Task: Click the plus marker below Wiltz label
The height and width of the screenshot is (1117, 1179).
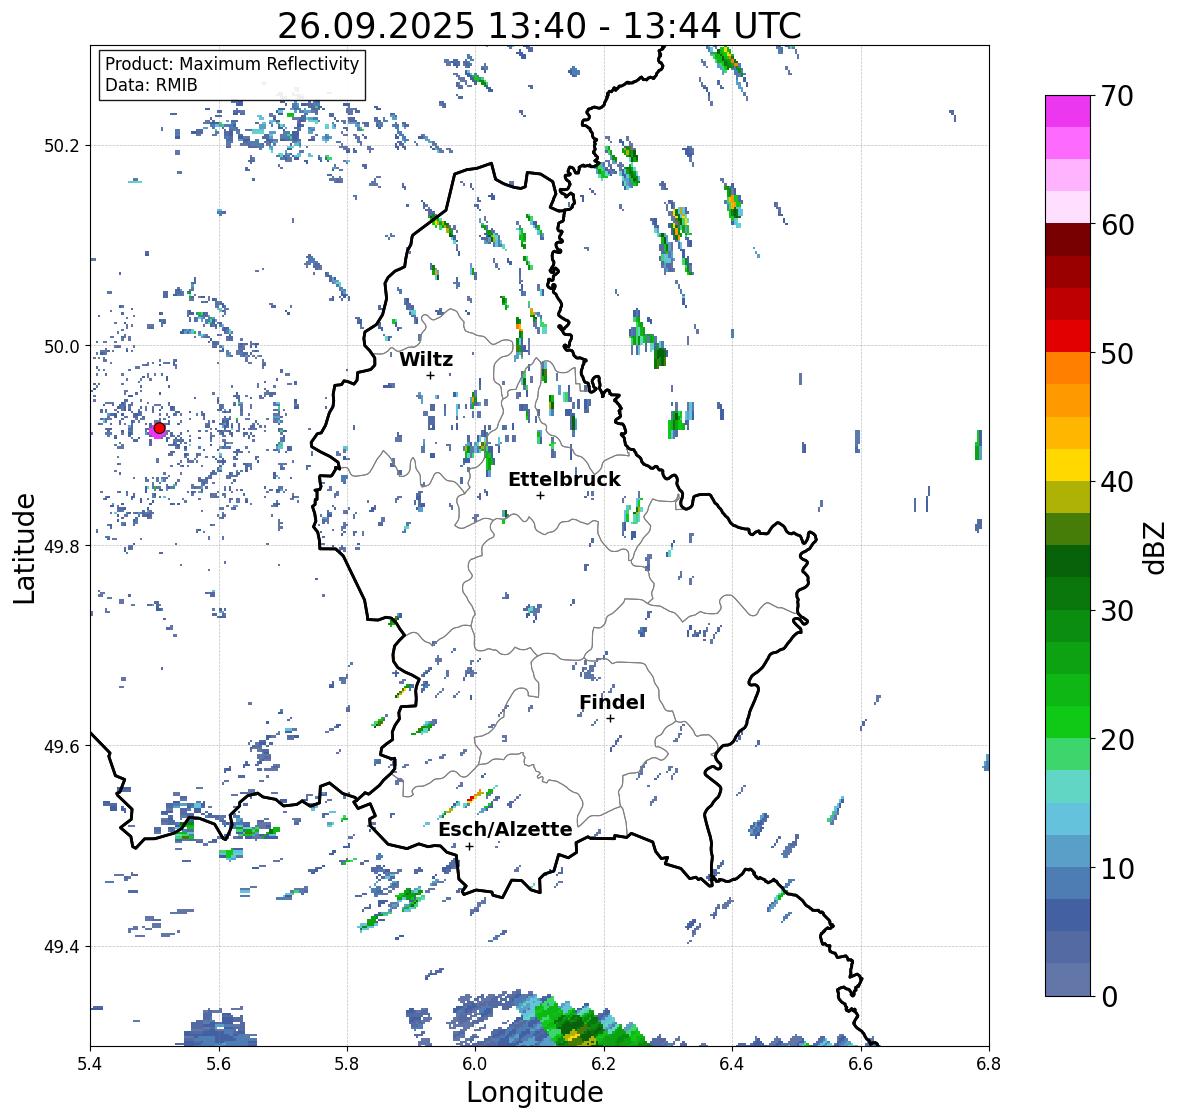Action: [430, 375]
